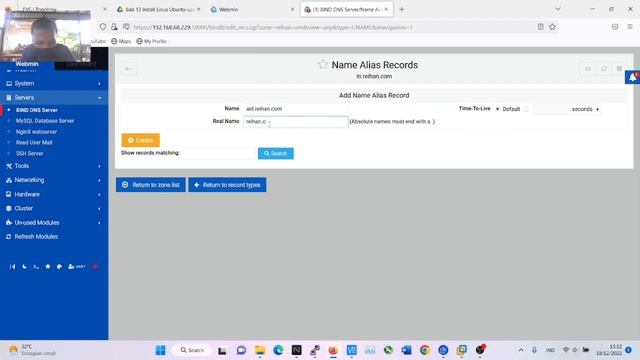Screen dimensions: 640x360
Task: Click the Real Name input field
Action: [296, 122]
